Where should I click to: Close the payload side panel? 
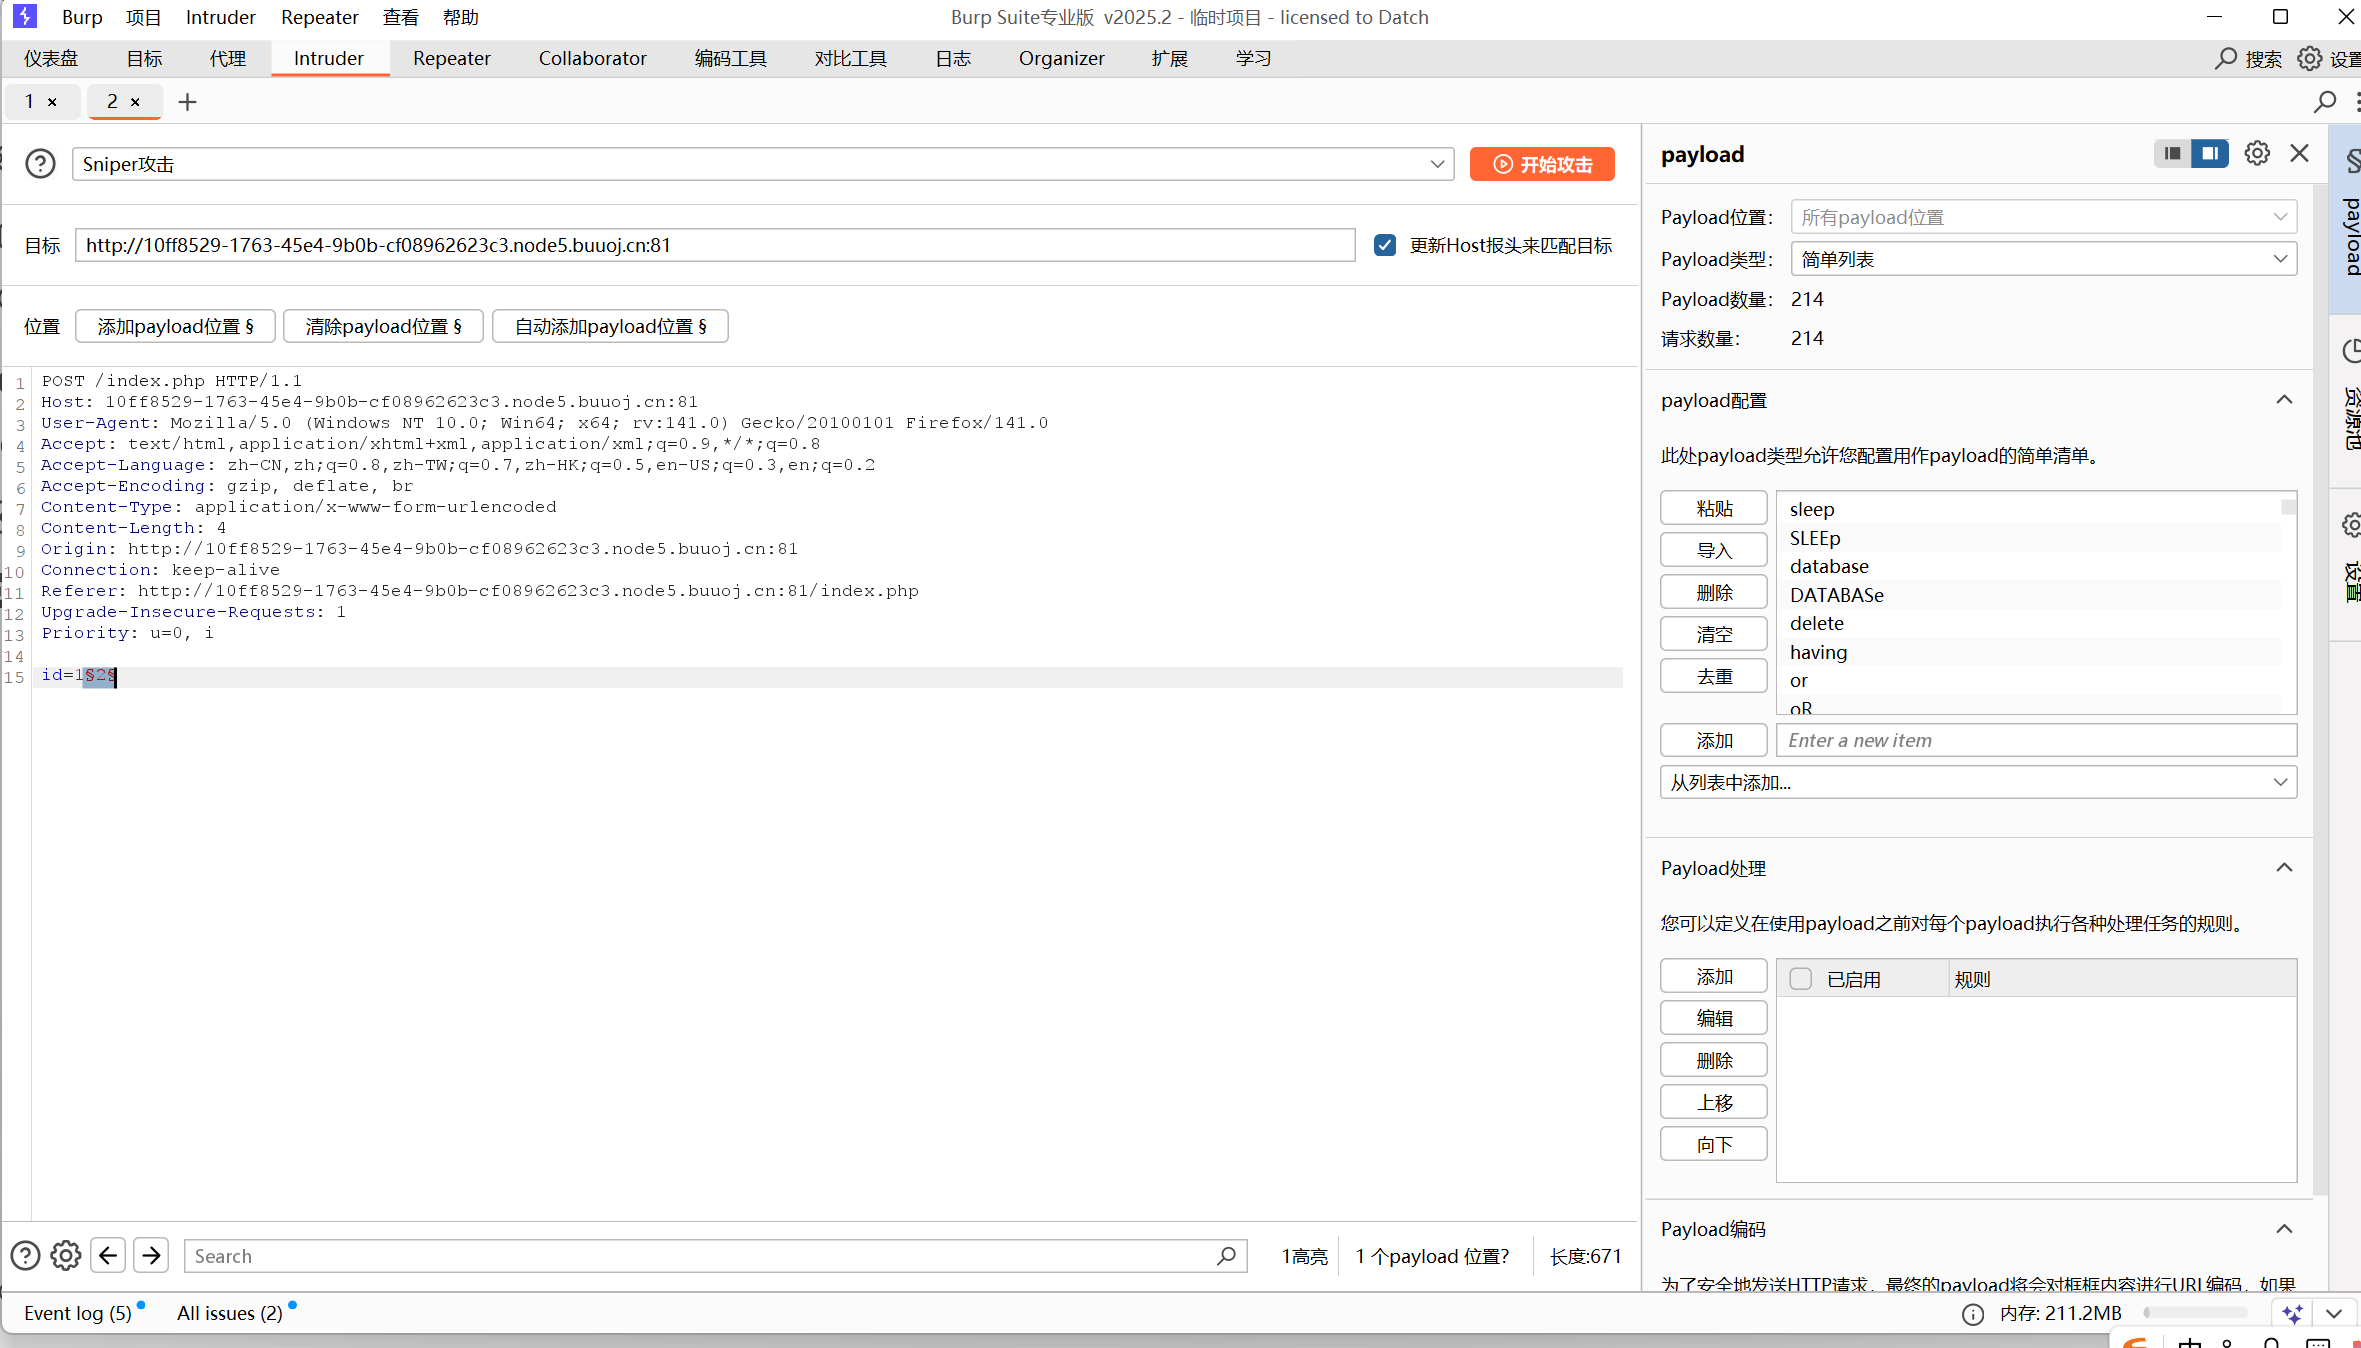(2299, 153)
